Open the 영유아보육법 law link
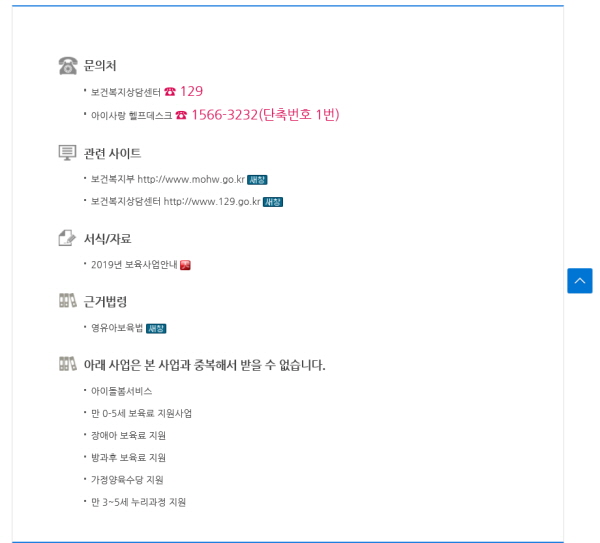This screenshot has width=600, height=543. (x=117, y=328)
